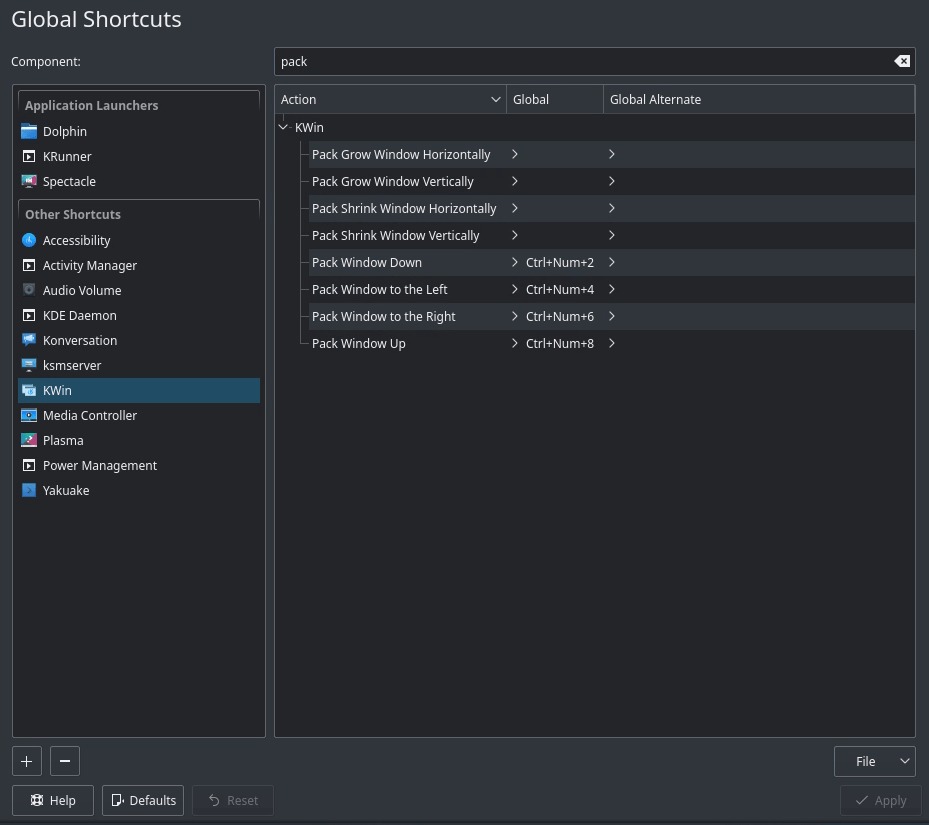Select the Yakuake icon in the sidebar

29,490
